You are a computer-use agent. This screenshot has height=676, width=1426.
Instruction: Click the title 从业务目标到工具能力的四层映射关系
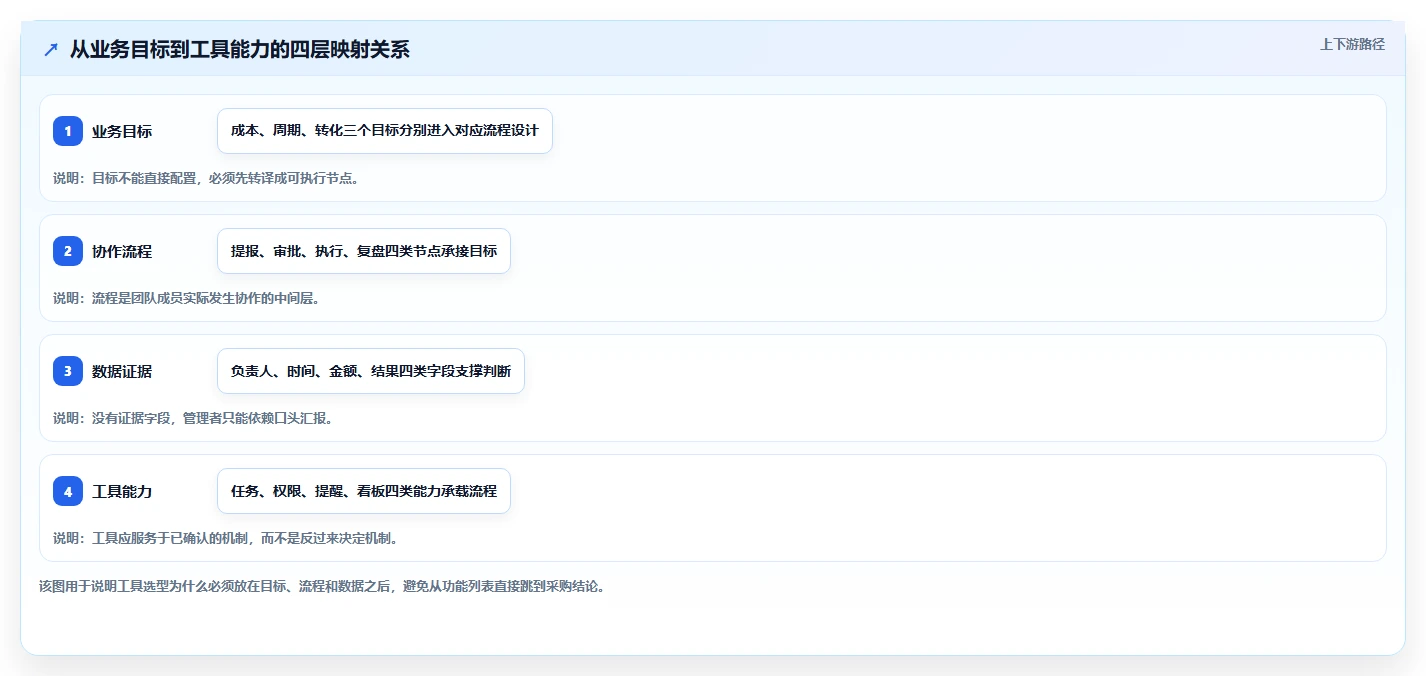point(240,49)
